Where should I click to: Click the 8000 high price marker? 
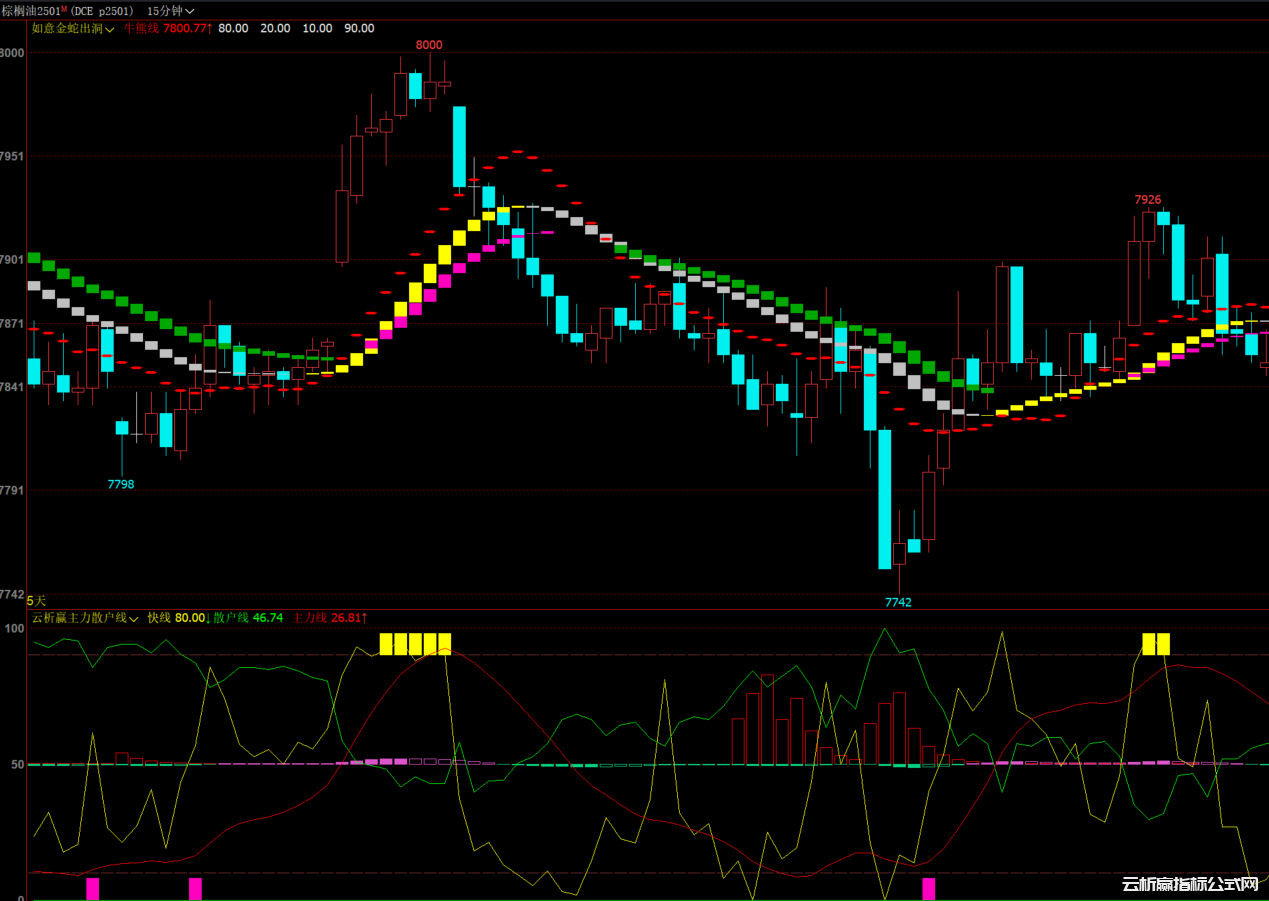[x=429, y=45]
